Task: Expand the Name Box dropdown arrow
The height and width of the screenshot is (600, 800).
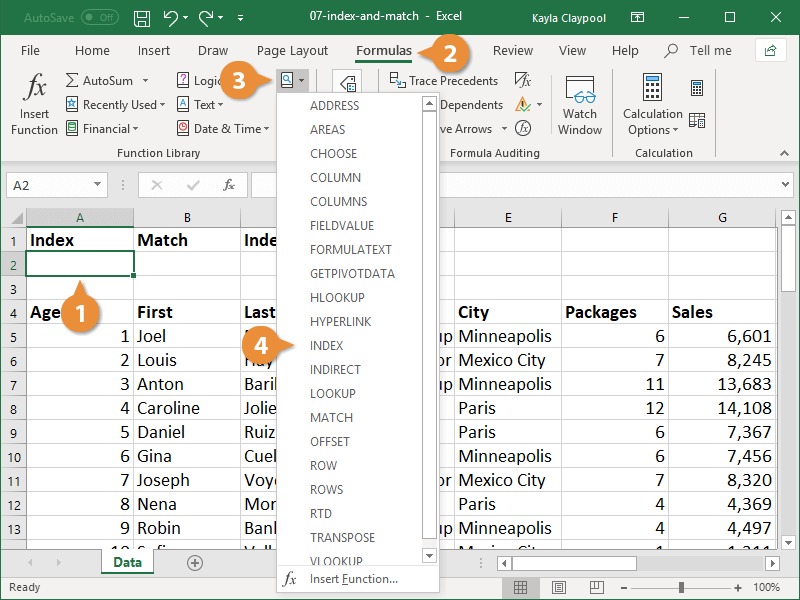Action: pos(97,185)
